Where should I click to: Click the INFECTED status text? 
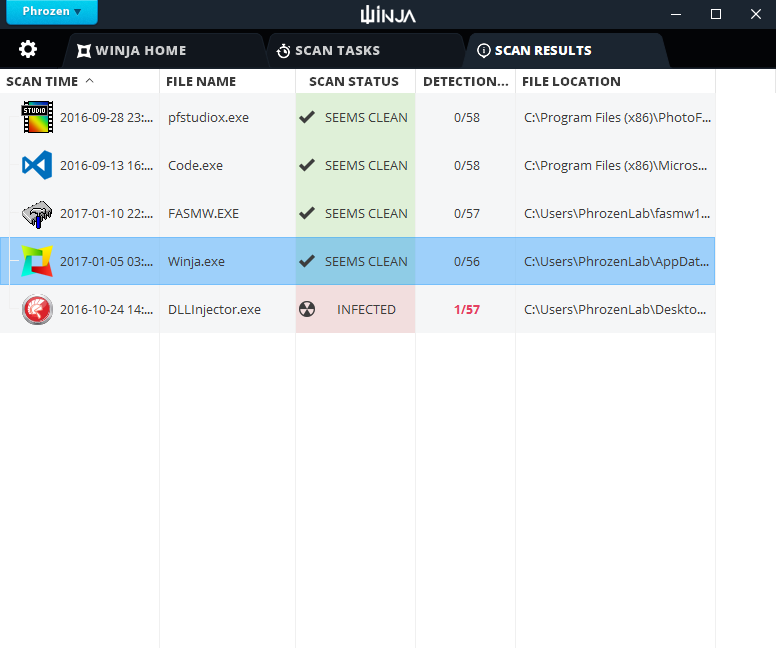[366, 309]
